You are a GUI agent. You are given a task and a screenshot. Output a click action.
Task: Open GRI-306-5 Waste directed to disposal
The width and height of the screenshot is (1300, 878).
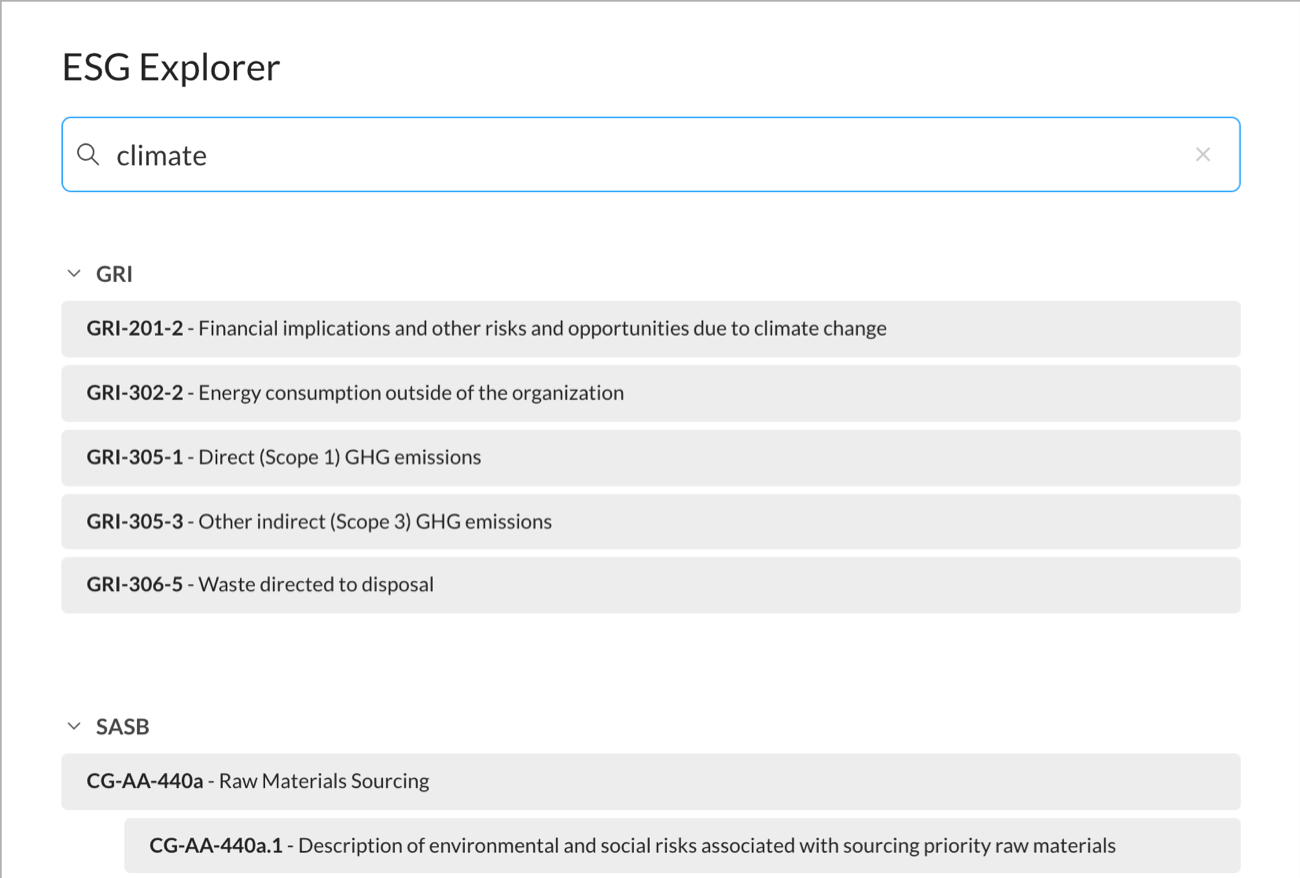[651, 585]
